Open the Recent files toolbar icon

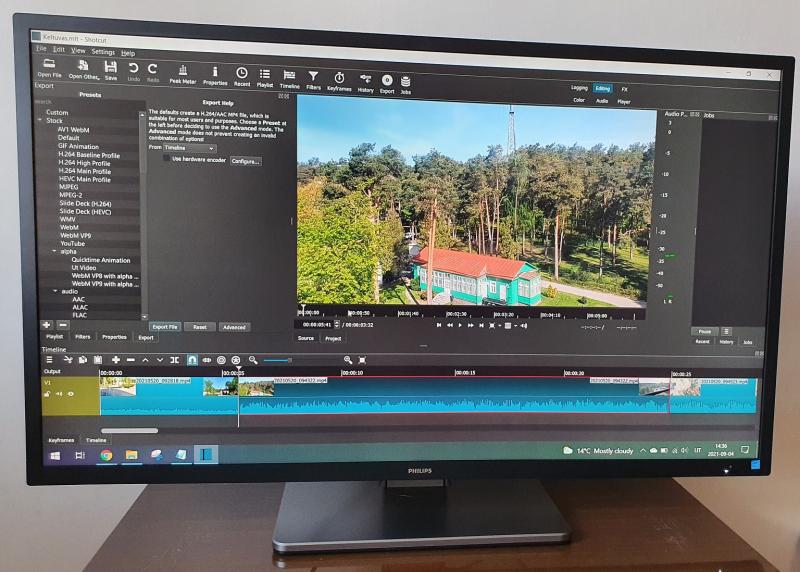[242, 78]
